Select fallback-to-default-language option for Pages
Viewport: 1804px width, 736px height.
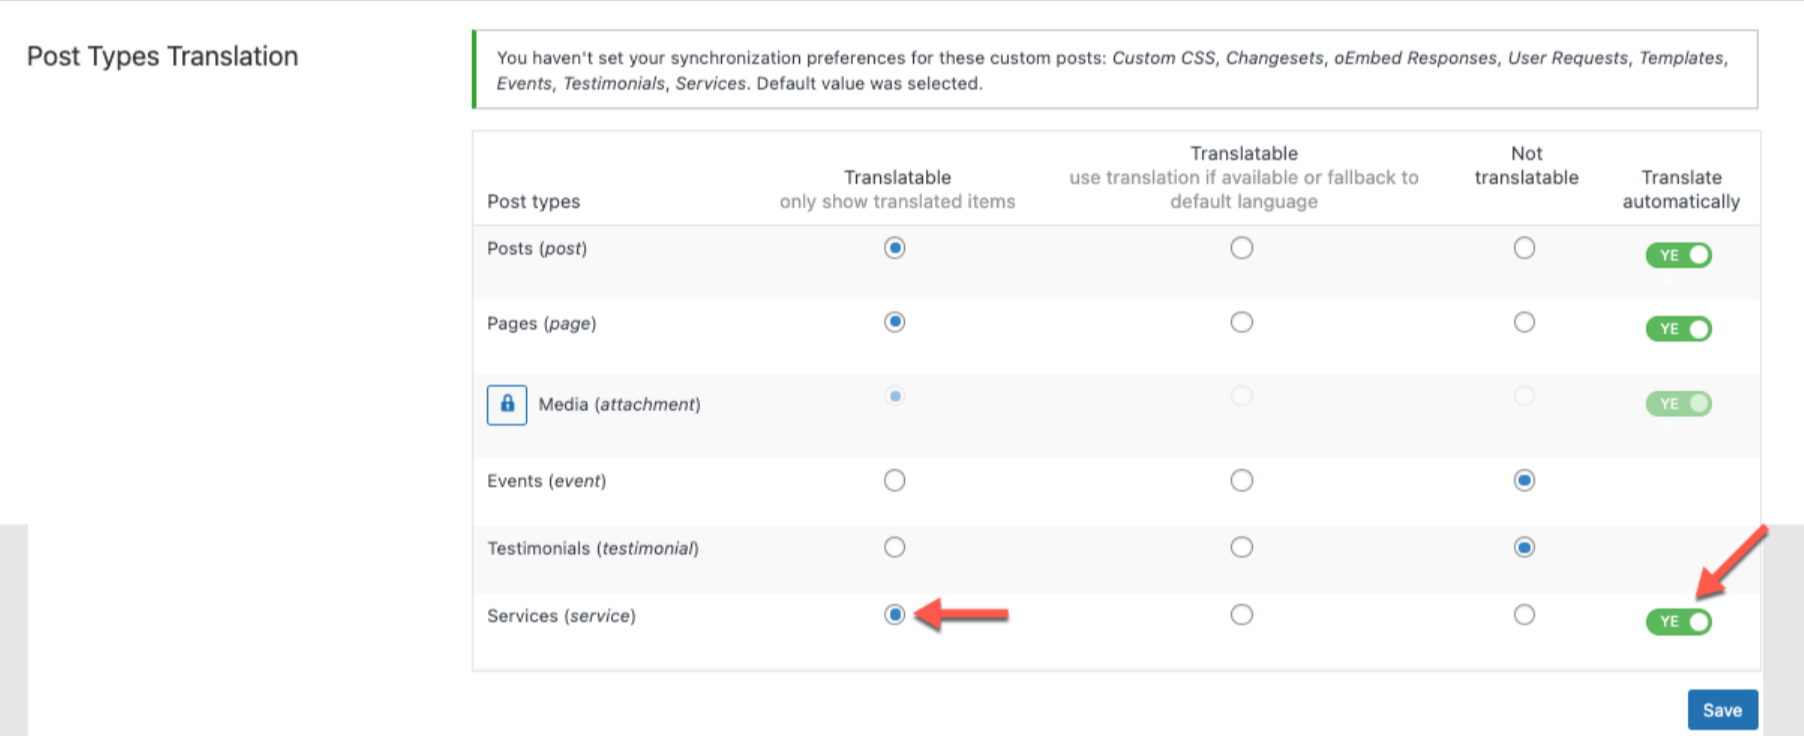pos(1241,322)
